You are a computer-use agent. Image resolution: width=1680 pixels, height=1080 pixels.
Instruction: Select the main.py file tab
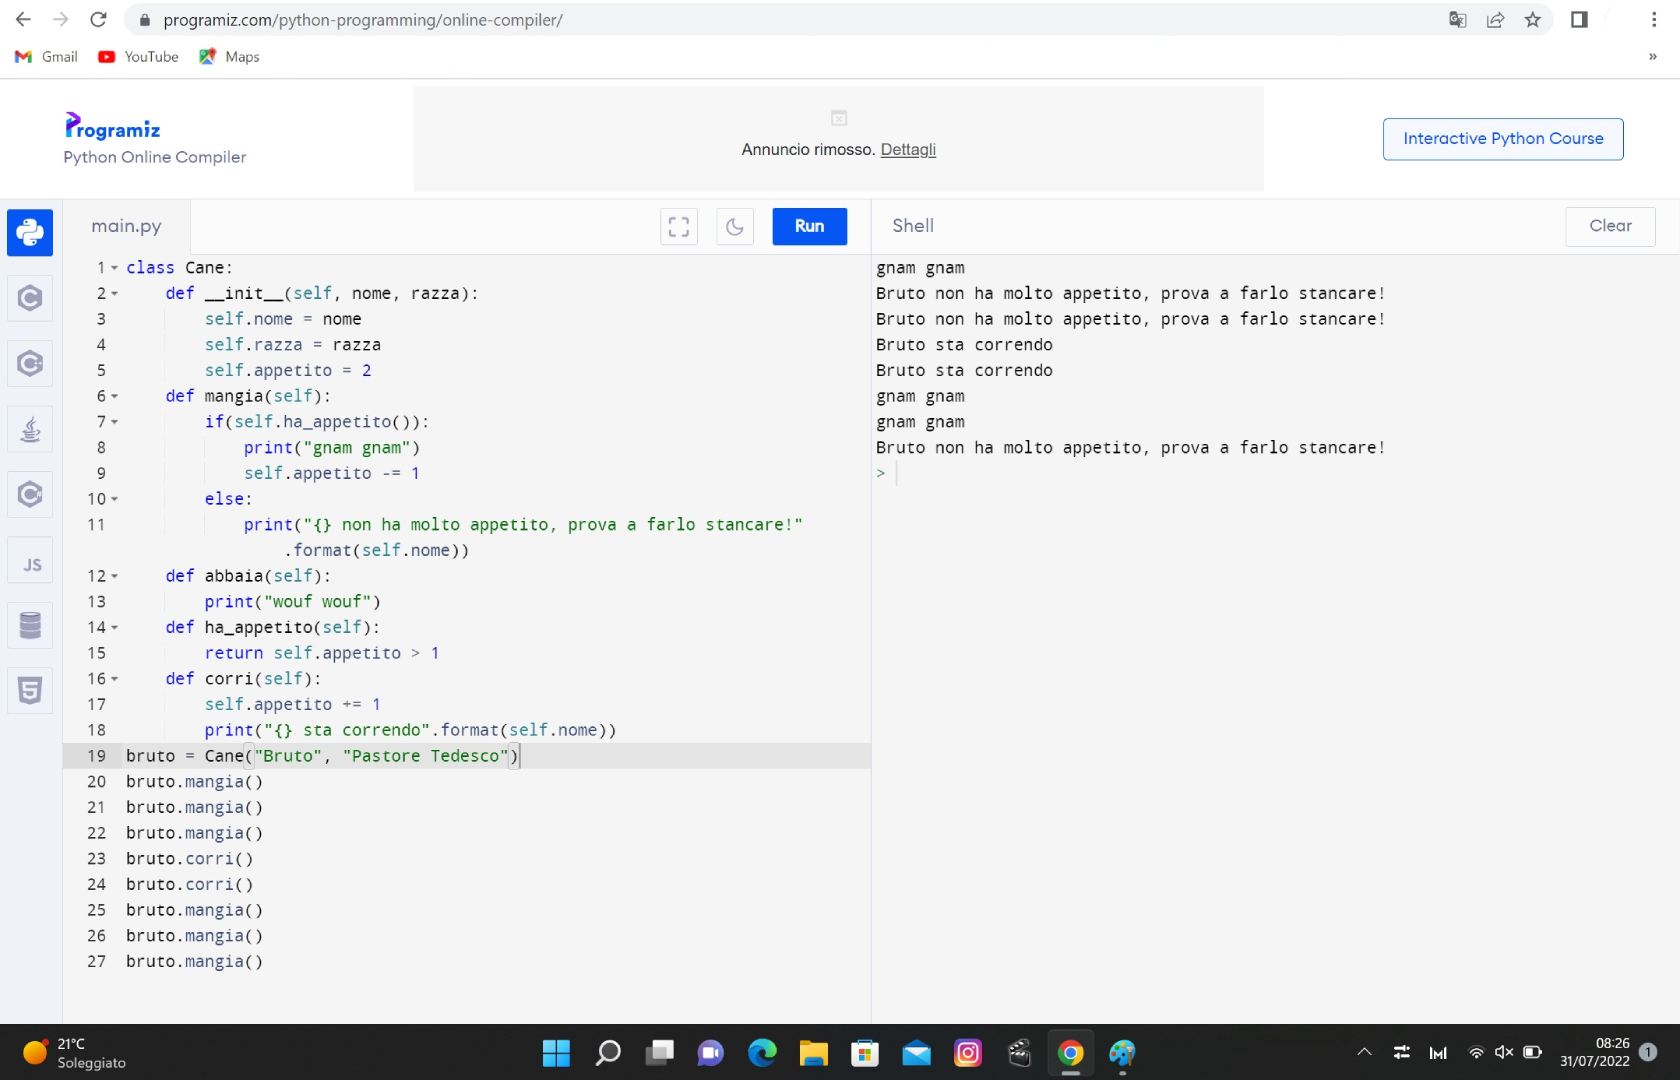tap(126, 226)
